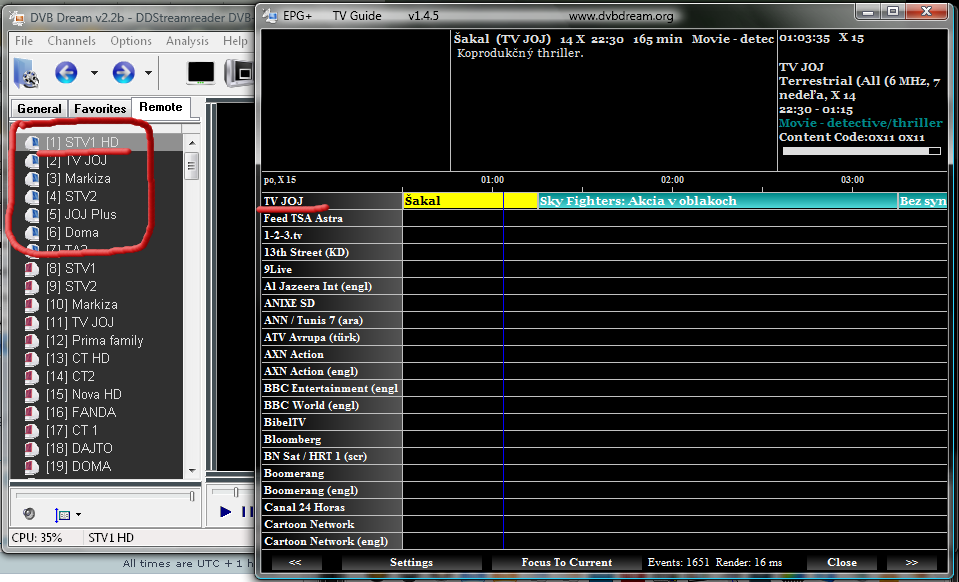Image resolution: width=959 pixels, height=582 pixels.
Task: Click Bloomberg row in EPG guide
Action: 331,439
